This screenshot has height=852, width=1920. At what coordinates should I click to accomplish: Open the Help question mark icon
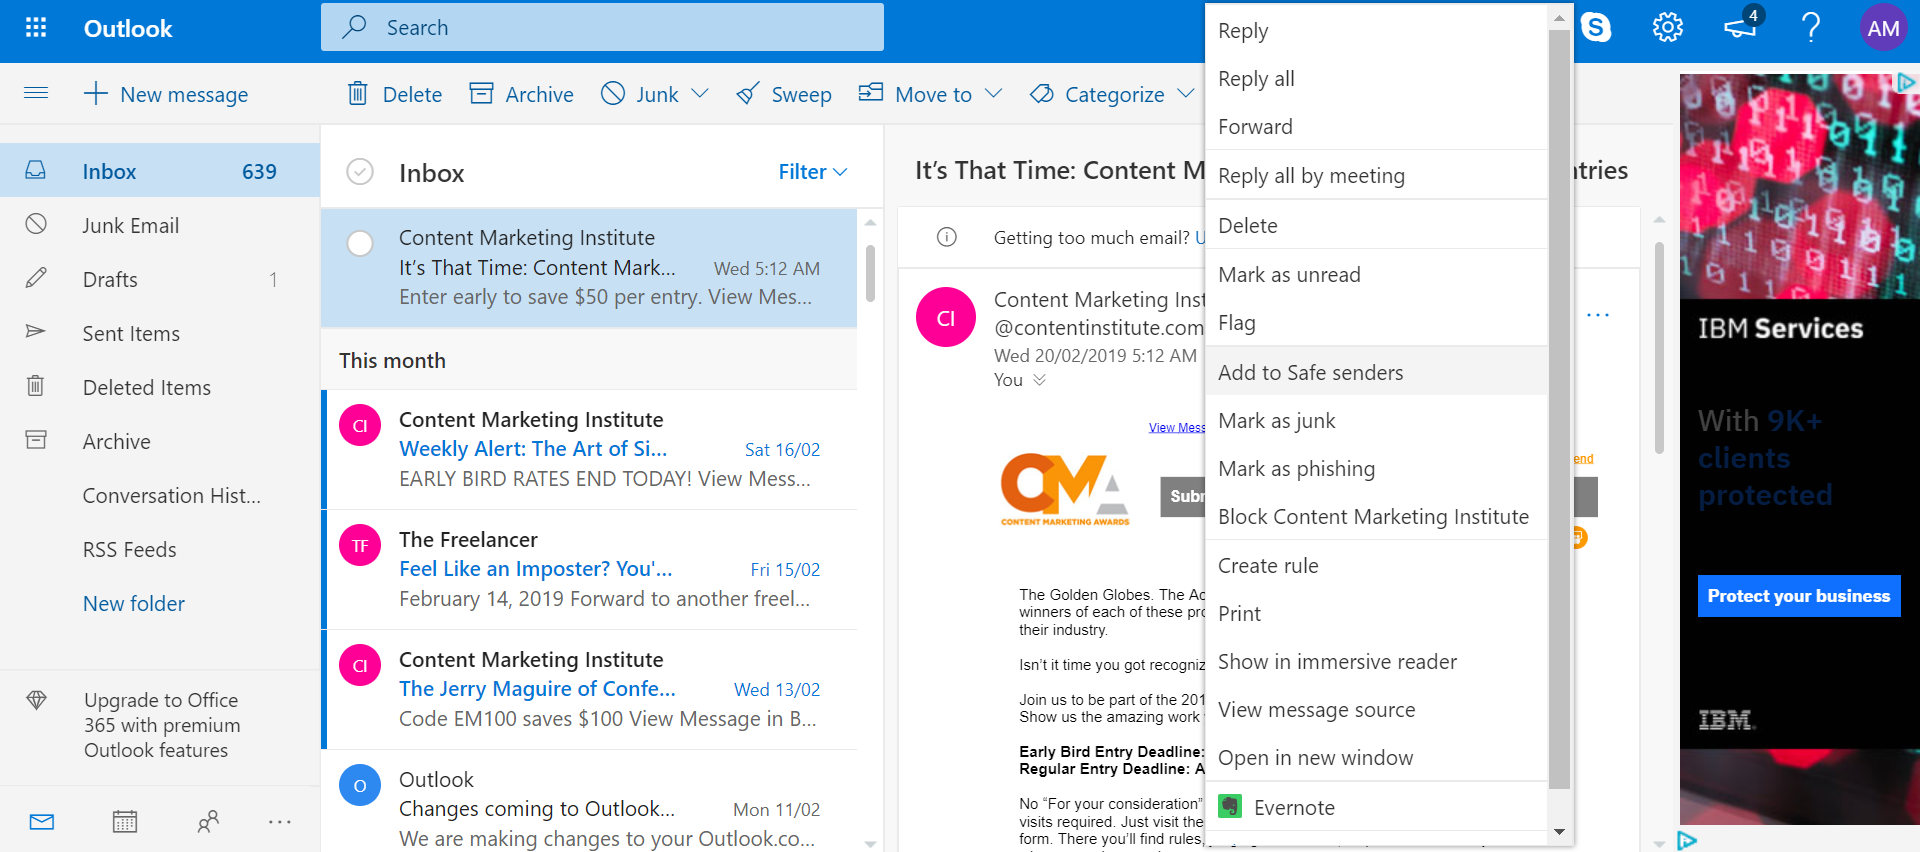1811,28
